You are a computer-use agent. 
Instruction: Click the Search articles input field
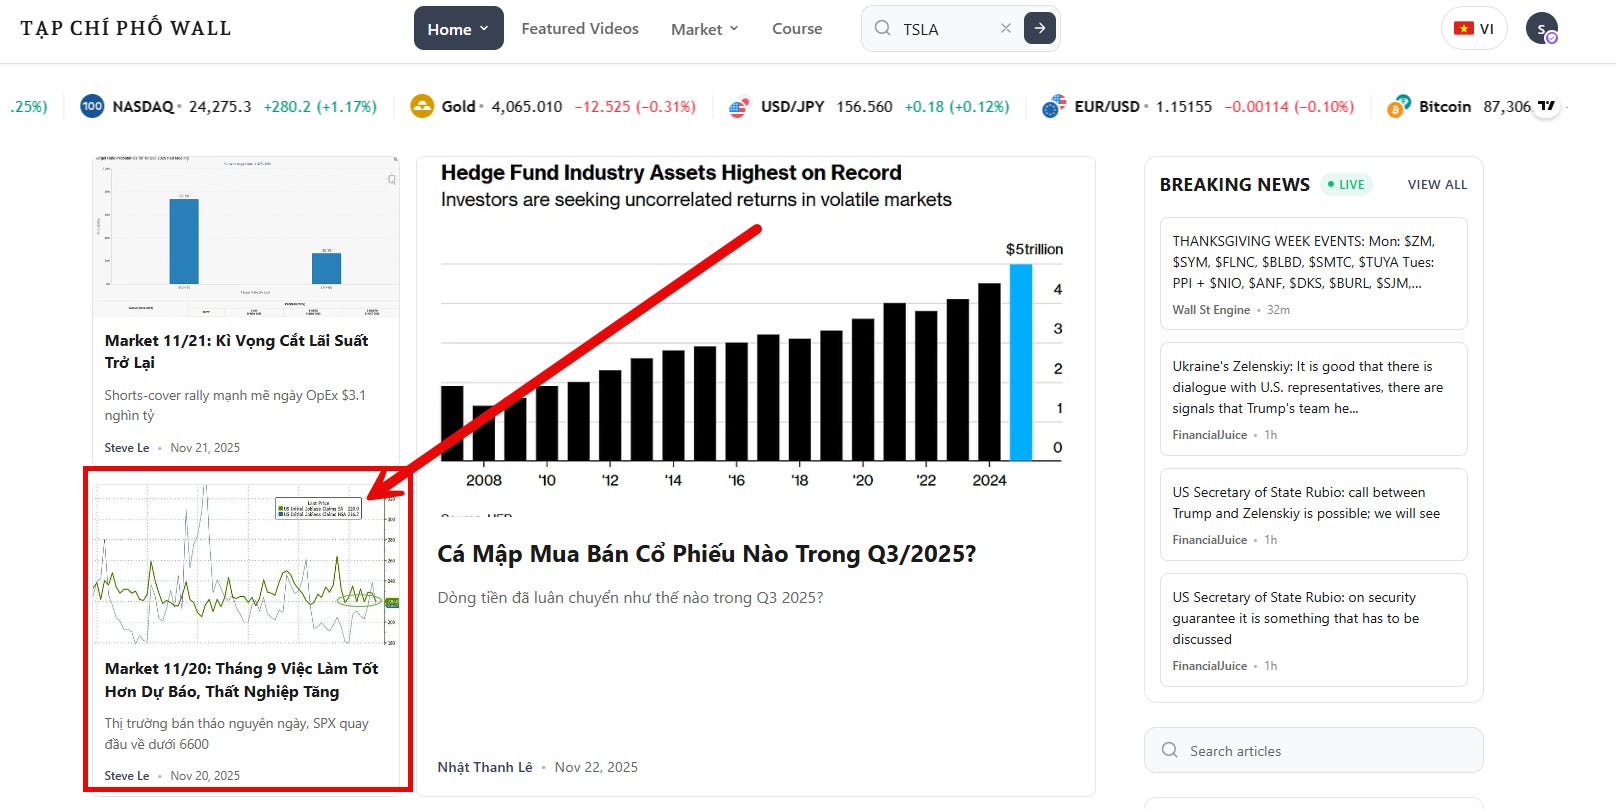[x=1313, y=751]
